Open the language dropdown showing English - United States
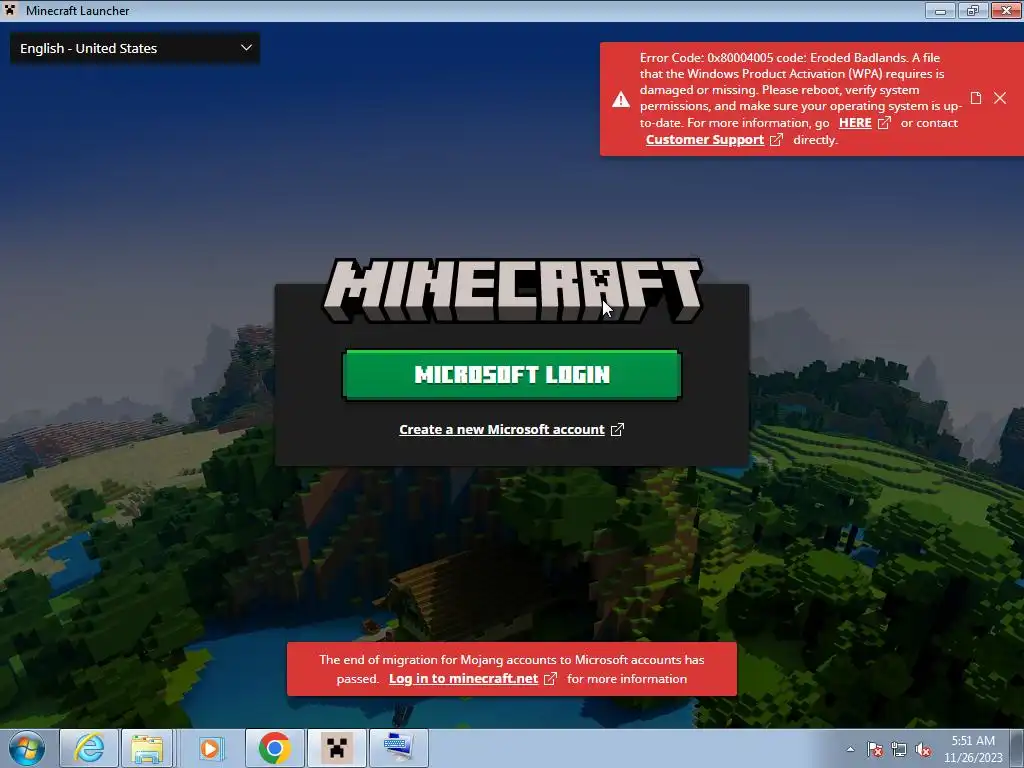1024x768 pixels. coord(135,48)
